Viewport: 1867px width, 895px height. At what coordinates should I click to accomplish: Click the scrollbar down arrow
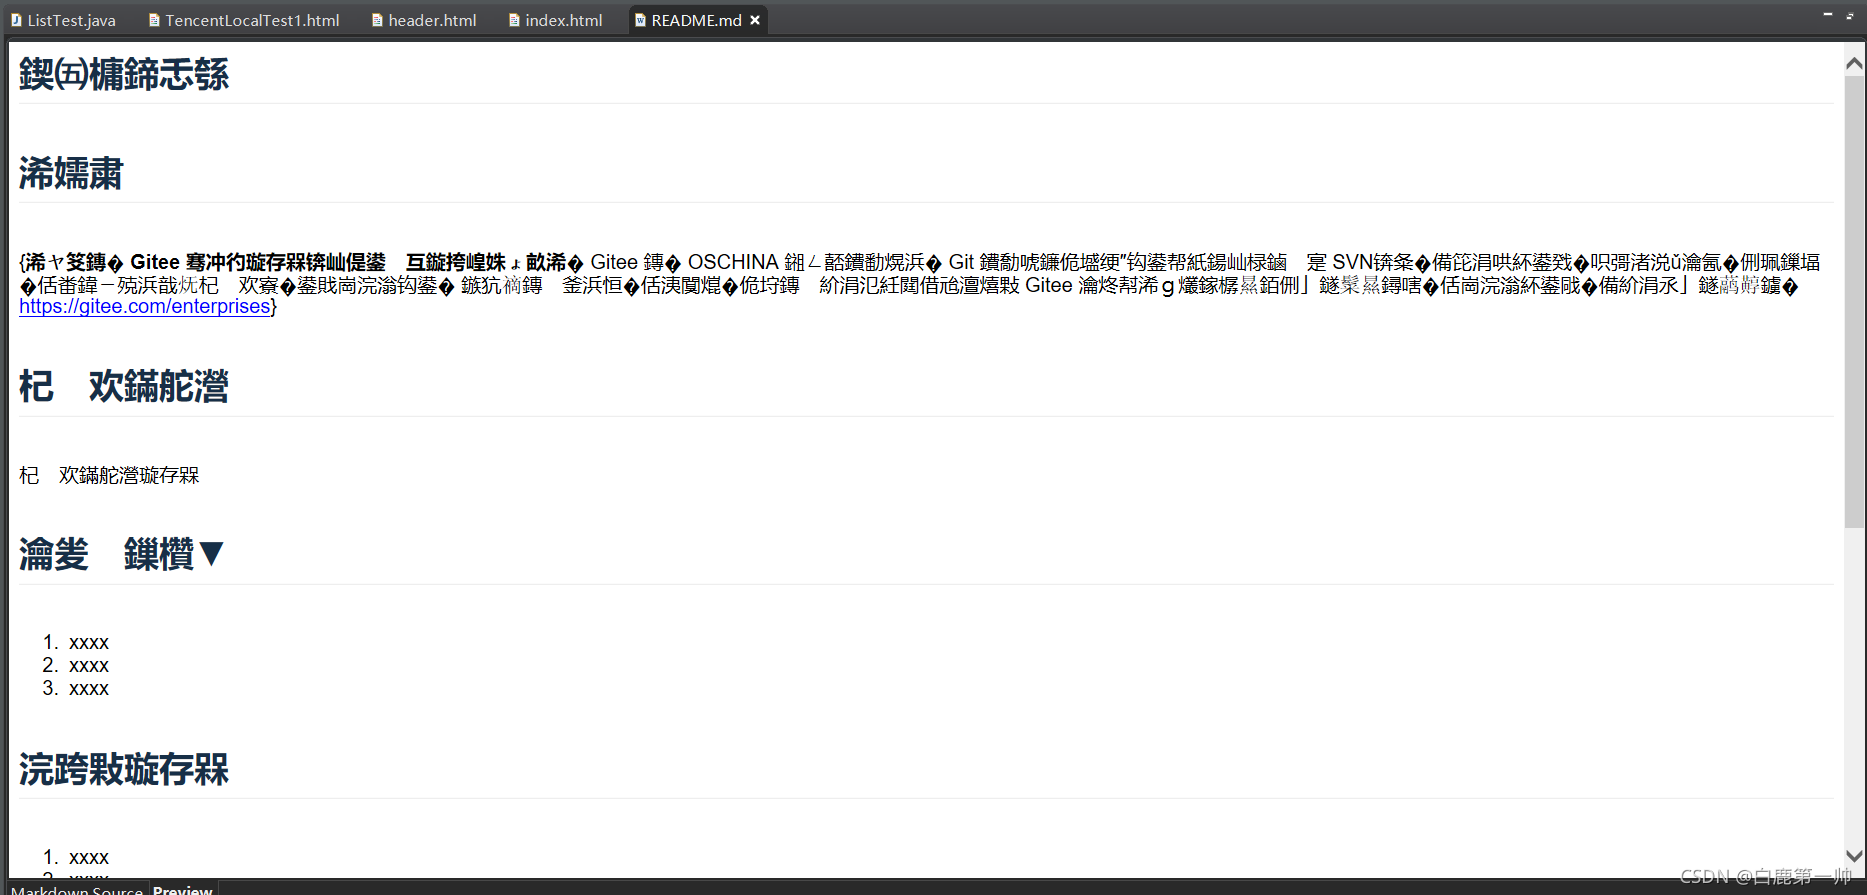[1854, 856]
